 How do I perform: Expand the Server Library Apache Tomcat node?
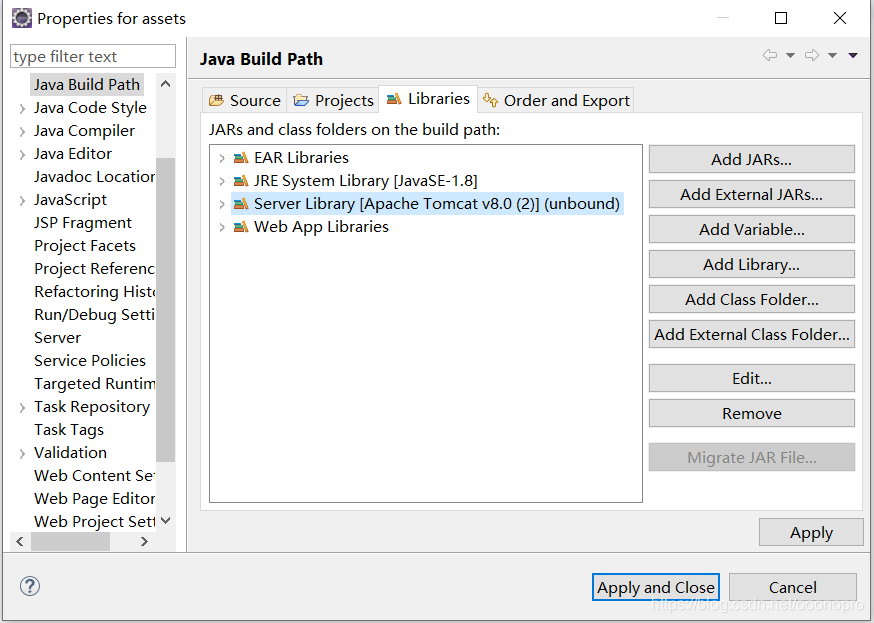[222, 204]
